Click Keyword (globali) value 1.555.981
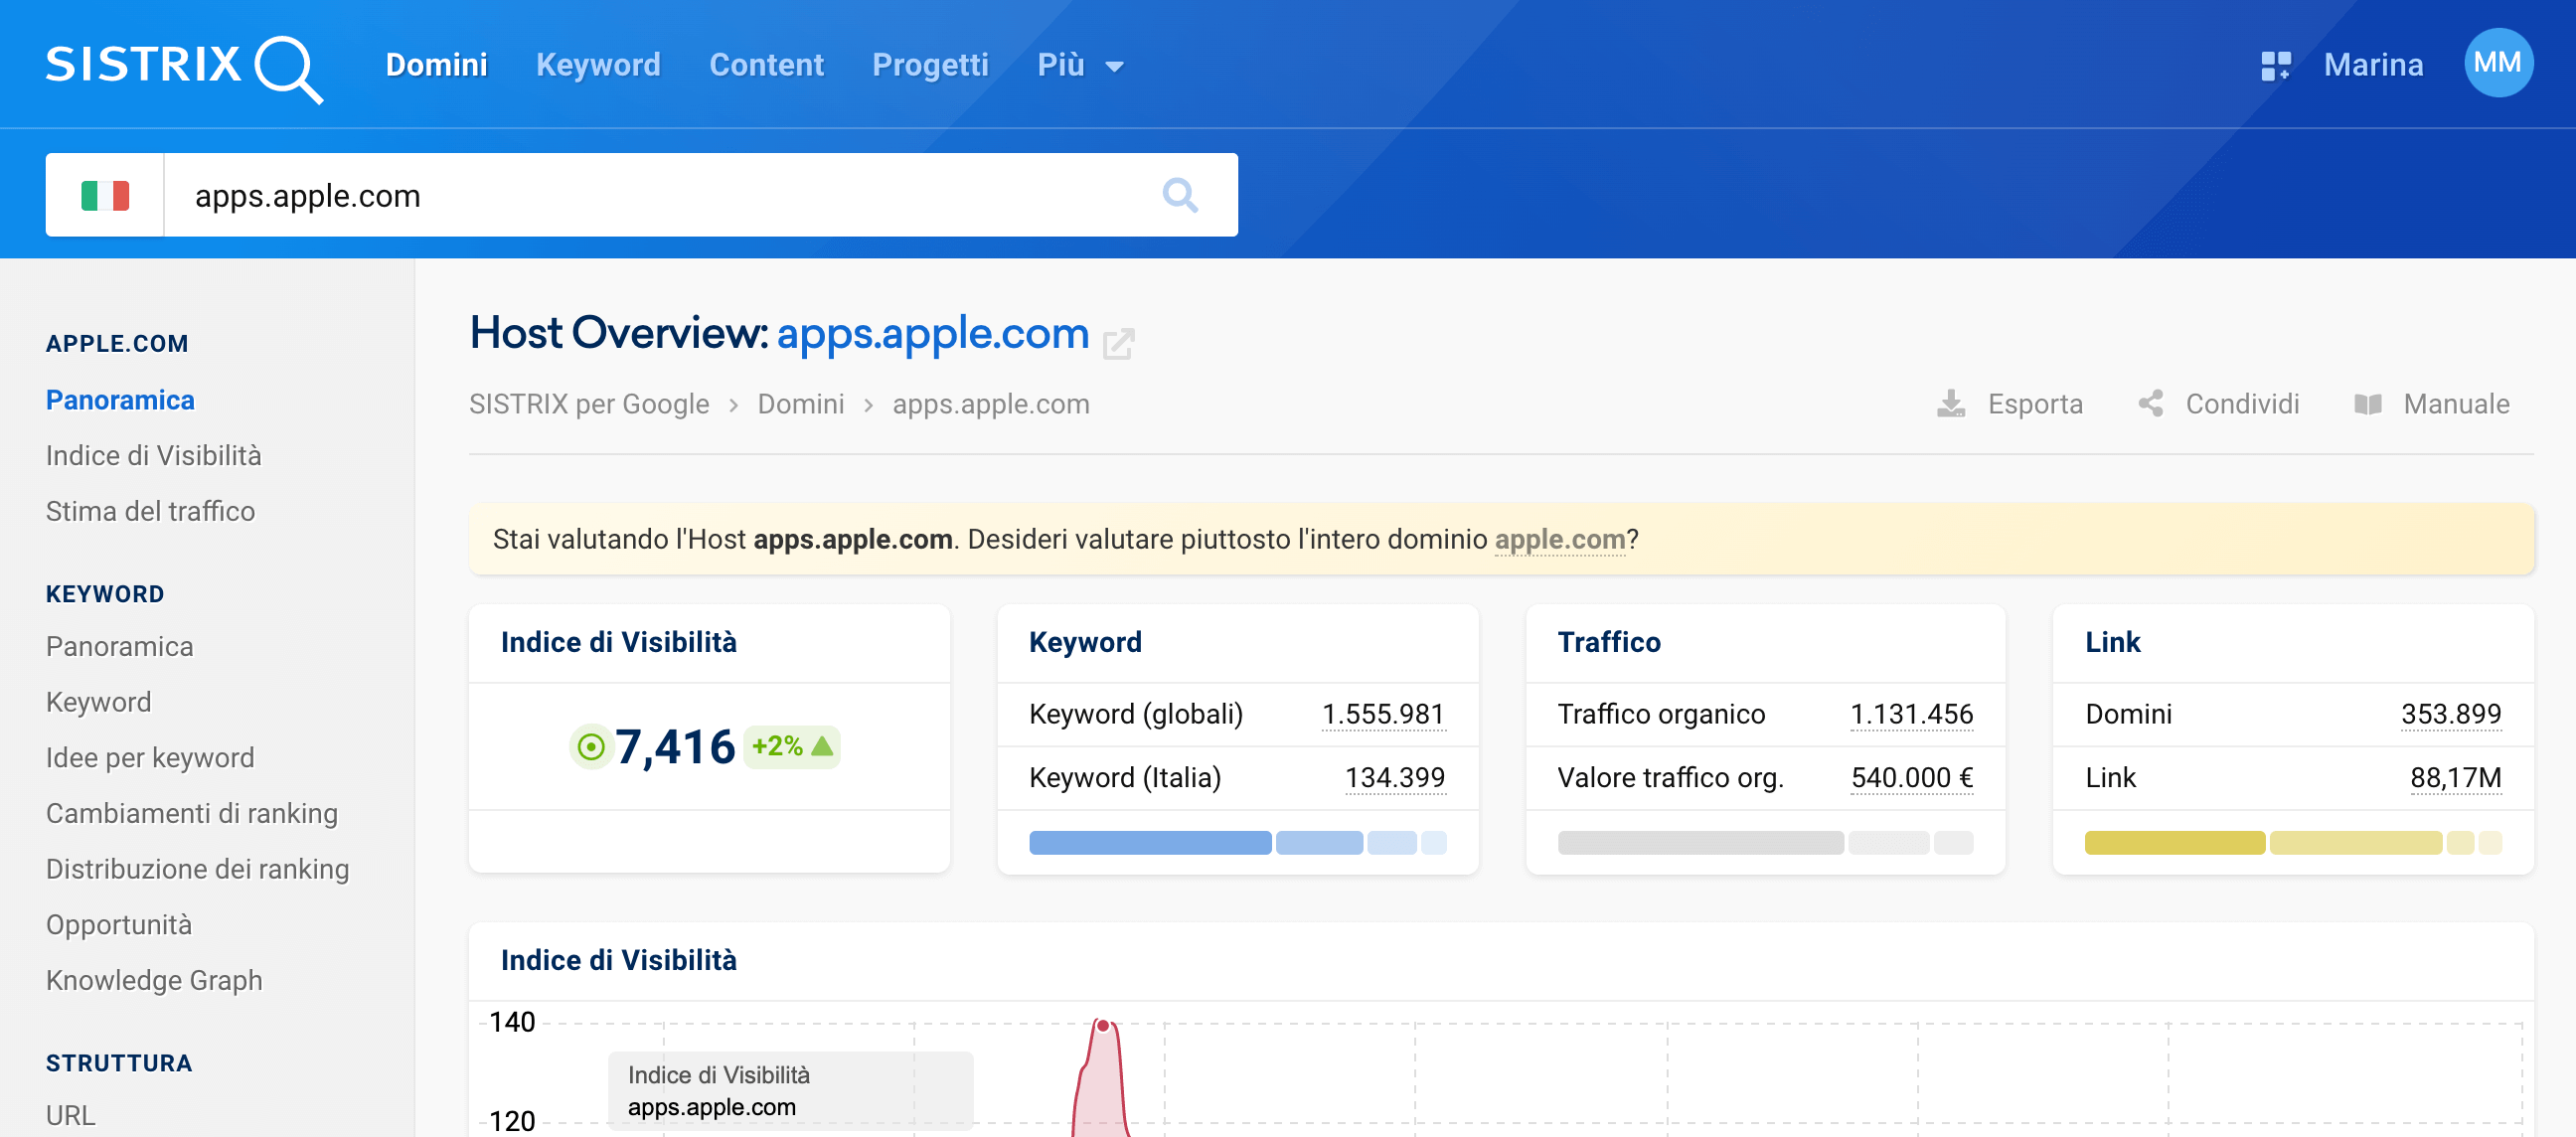 1383,714
